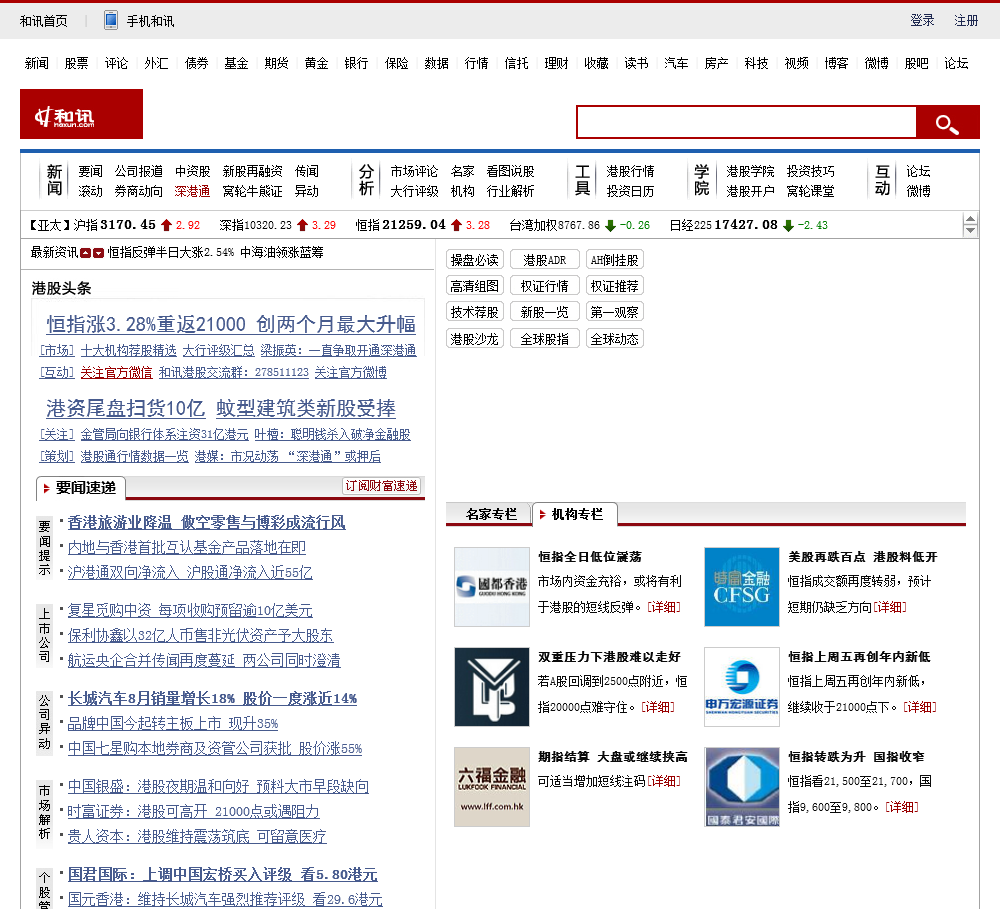Go to 和讯首页
The height and width of the screenshot is (909, 1000).
click(43, 21)
